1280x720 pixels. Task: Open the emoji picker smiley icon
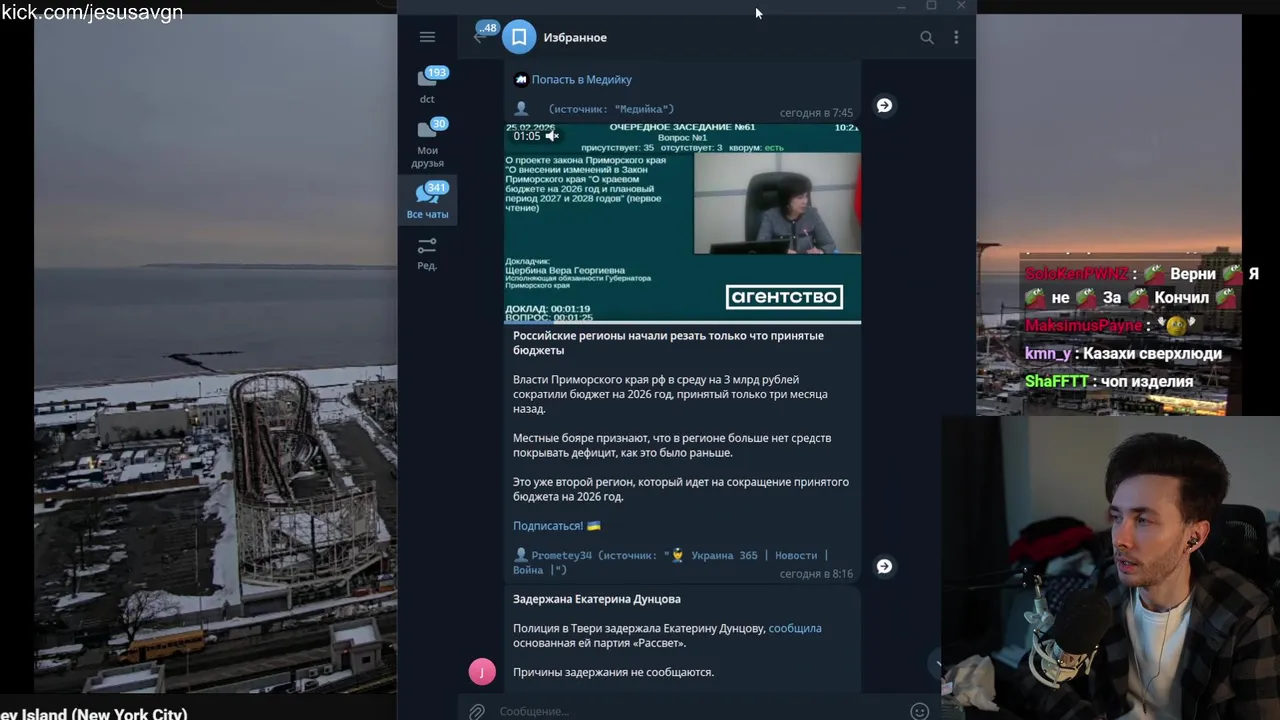pyautogui.click(x=919, y=711)
